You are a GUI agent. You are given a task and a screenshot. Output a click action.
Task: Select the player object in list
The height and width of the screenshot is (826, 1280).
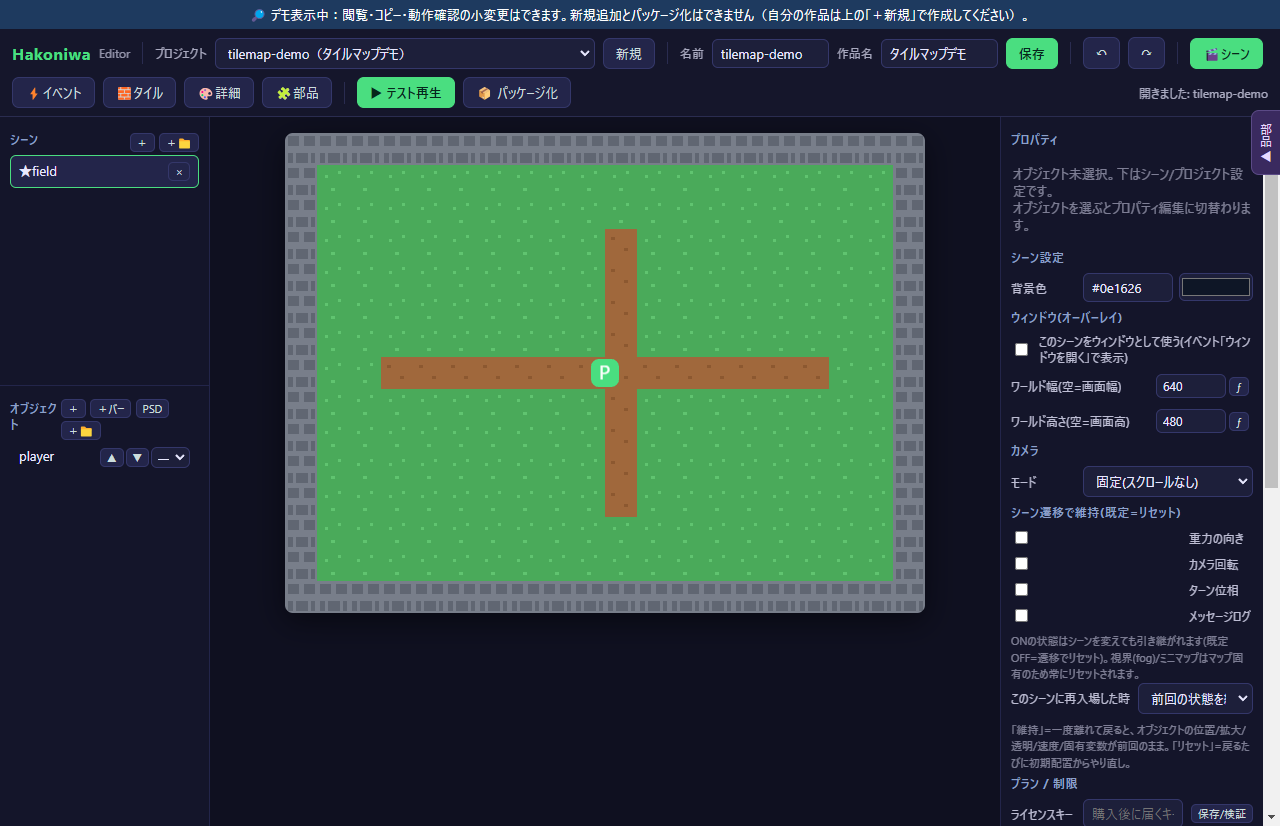pyautogui.click(x=37, y=457)
